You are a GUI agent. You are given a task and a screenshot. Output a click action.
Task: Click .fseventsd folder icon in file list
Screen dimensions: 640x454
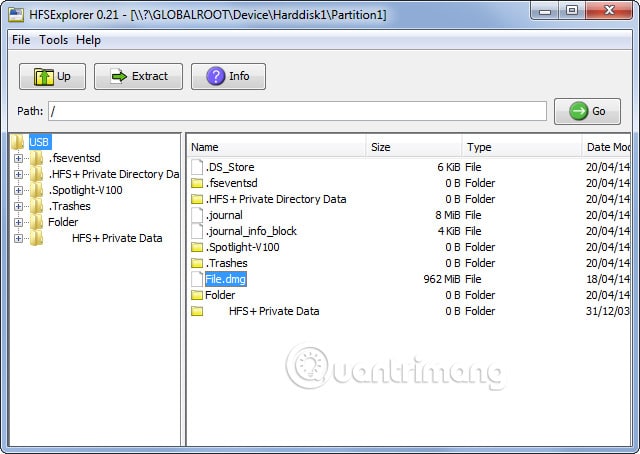pyautogui.click(x=197, y=183)
